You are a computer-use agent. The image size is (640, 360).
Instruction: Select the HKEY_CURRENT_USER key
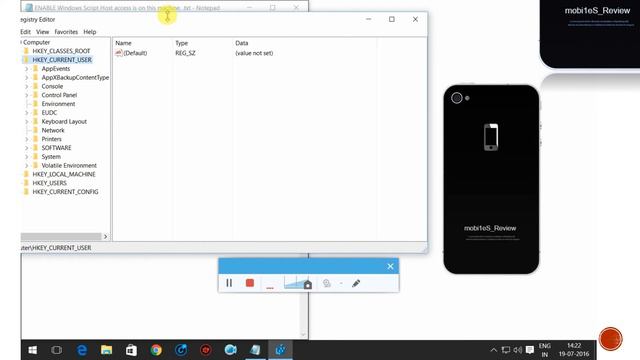tap(62, 60)
